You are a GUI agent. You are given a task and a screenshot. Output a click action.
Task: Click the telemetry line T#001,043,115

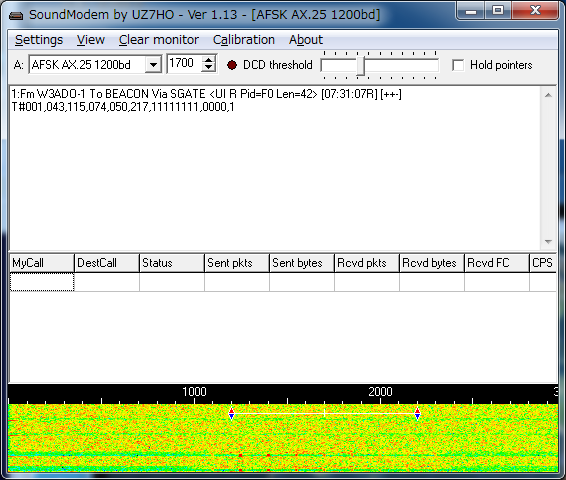(x=123, y=107)
